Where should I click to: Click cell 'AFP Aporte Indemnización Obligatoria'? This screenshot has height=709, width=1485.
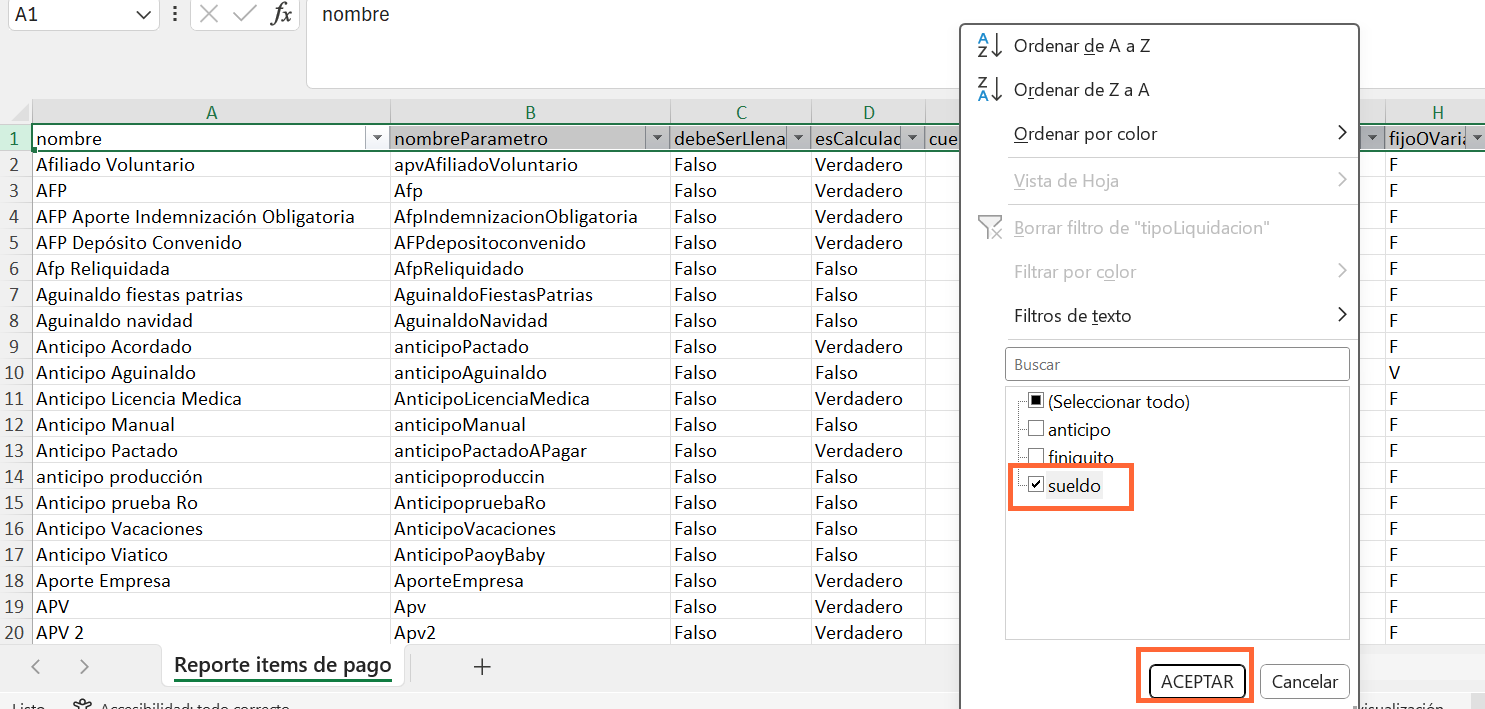click(211, 216)
